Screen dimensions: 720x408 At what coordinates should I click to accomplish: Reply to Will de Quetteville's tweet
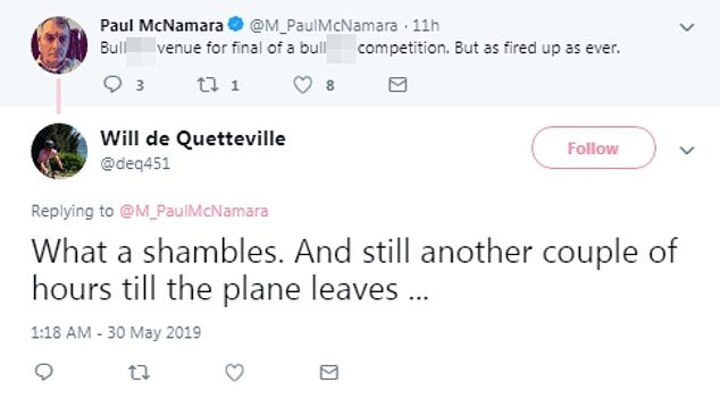click(44, 372)
